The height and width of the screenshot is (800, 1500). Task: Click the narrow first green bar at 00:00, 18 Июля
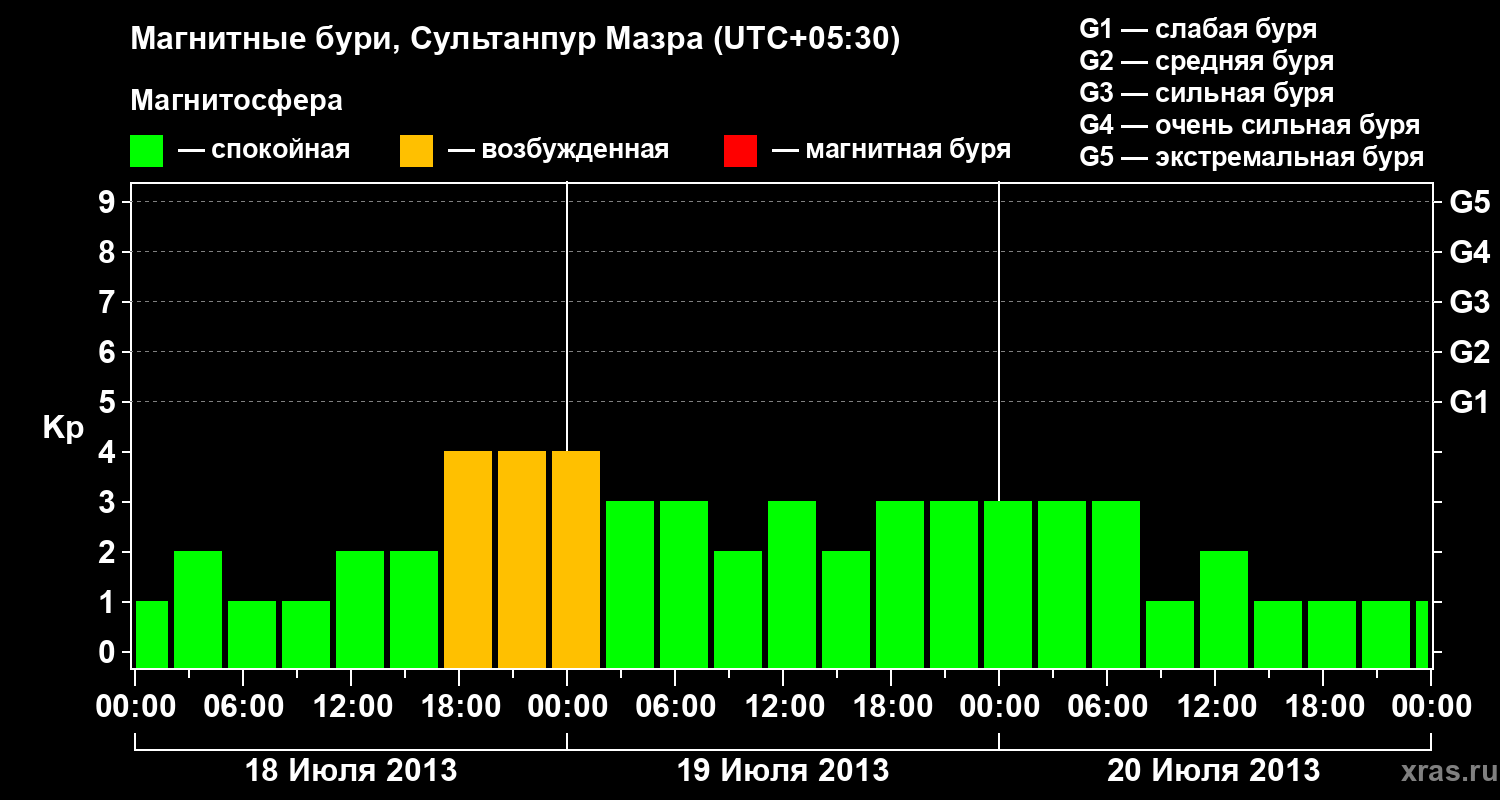(x=152, y=634)
